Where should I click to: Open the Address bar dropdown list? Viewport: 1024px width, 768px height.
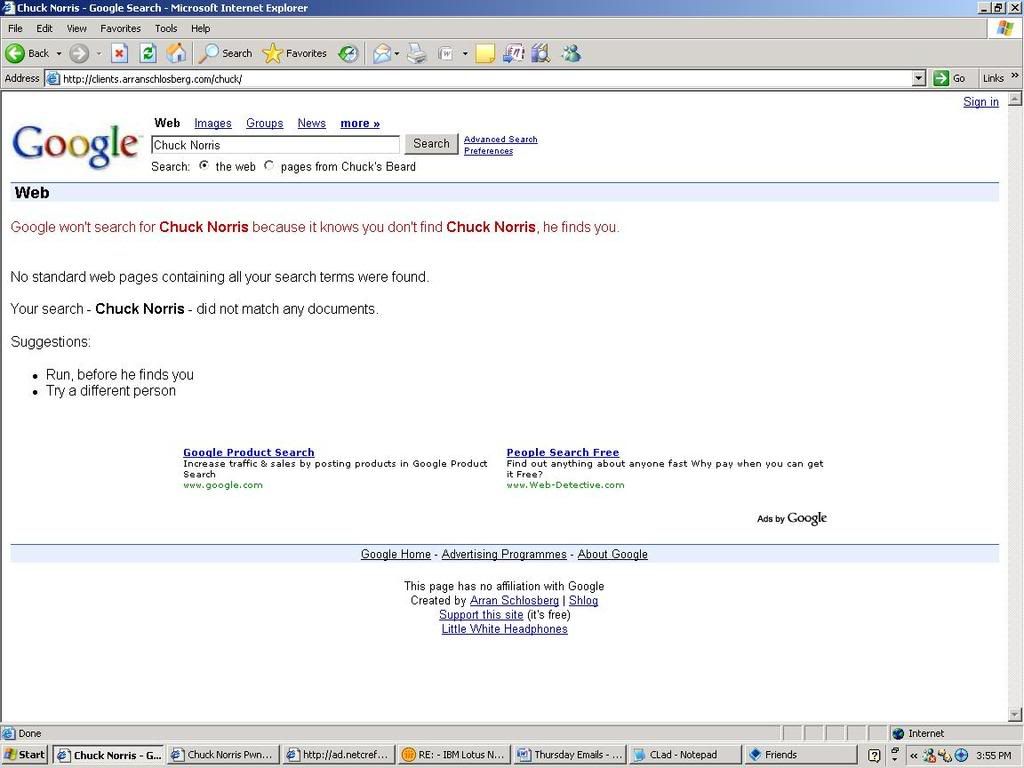[x=919, y=78]
